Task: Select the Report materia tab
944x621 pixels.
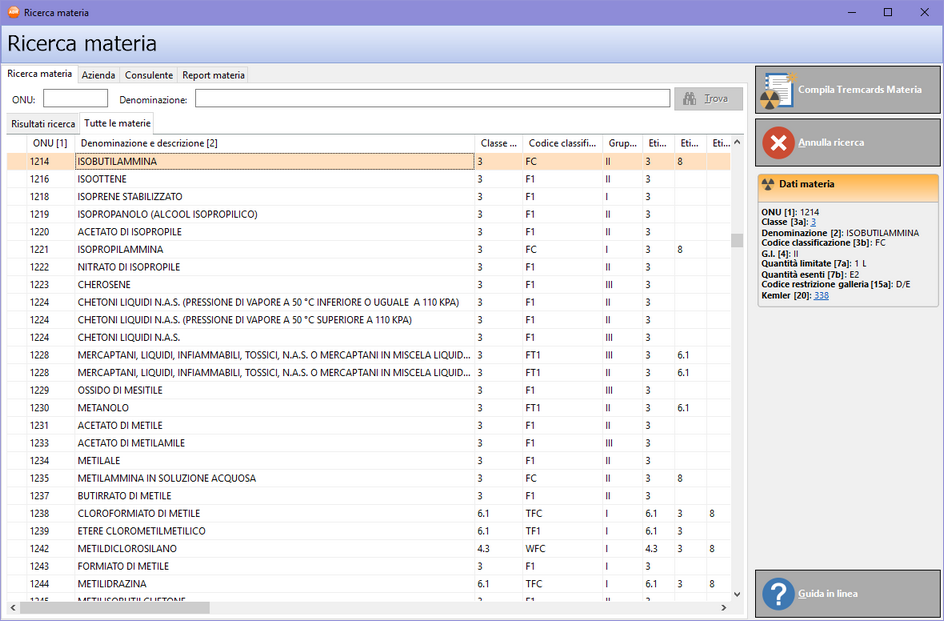Action: tap(213, 75)
